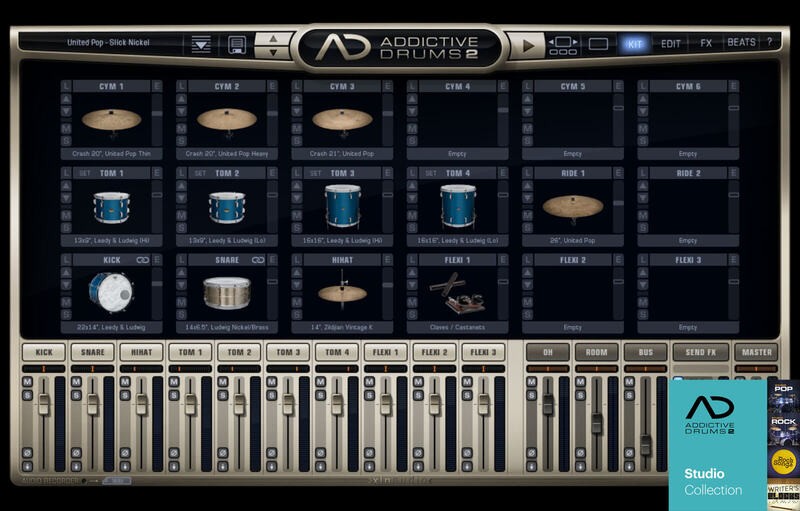The height and width of the screenshot is (511, 800).
Task: Open the help question mark
Action: (769, 42)
